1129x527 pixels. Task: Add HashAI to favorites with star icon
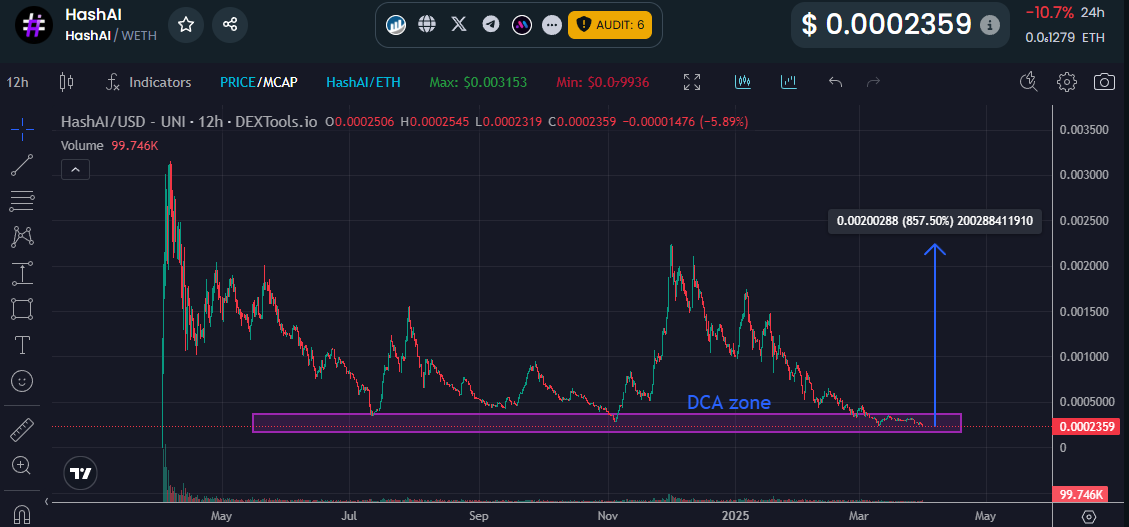[186, 25]
